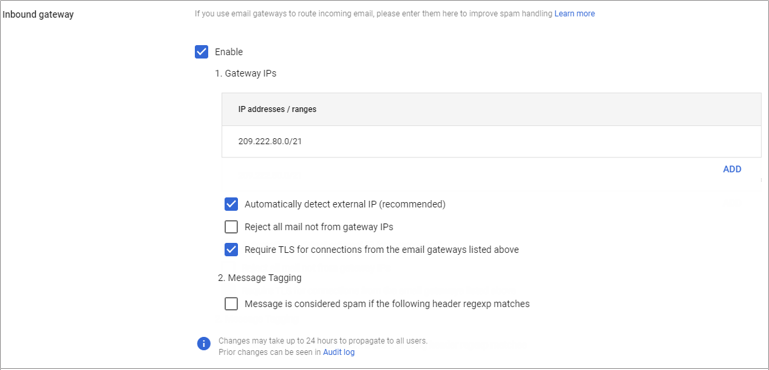Image resolution: width=769 pixels, height=370 pixels.
Task: Click the blue info circle icon
Action: [204, 344]
